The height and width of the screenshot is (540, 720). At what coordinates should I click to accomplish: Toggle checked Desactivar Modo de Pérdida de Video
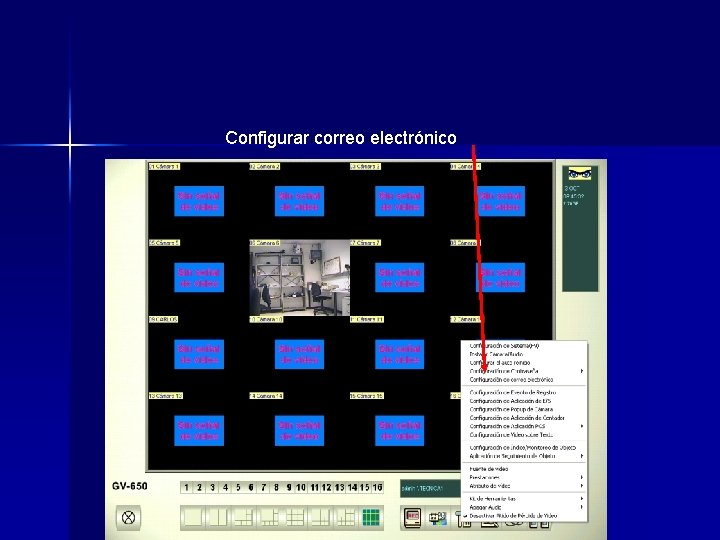click(x=512, y=516)
